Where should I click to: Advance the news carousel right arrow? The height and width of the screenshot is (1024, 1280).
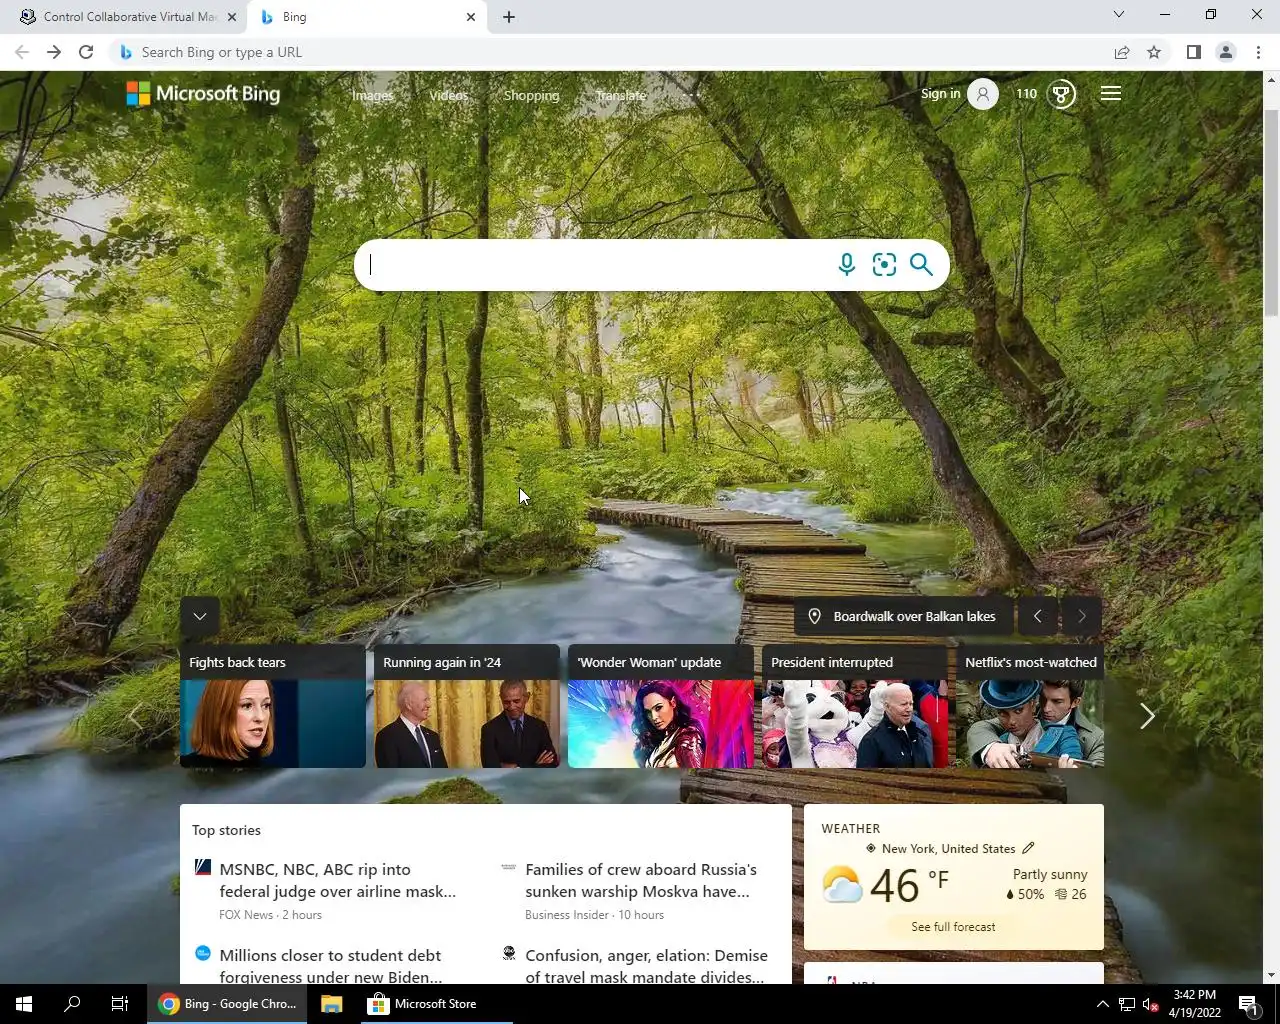pyautogui.click(x=1147, y=716)
